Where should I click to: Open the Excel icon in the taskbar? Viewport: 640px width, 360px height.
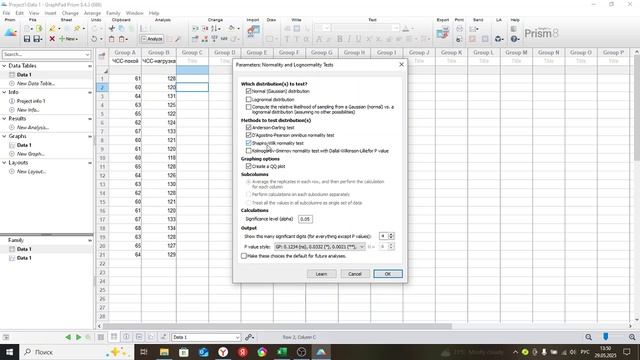[282, 352]
